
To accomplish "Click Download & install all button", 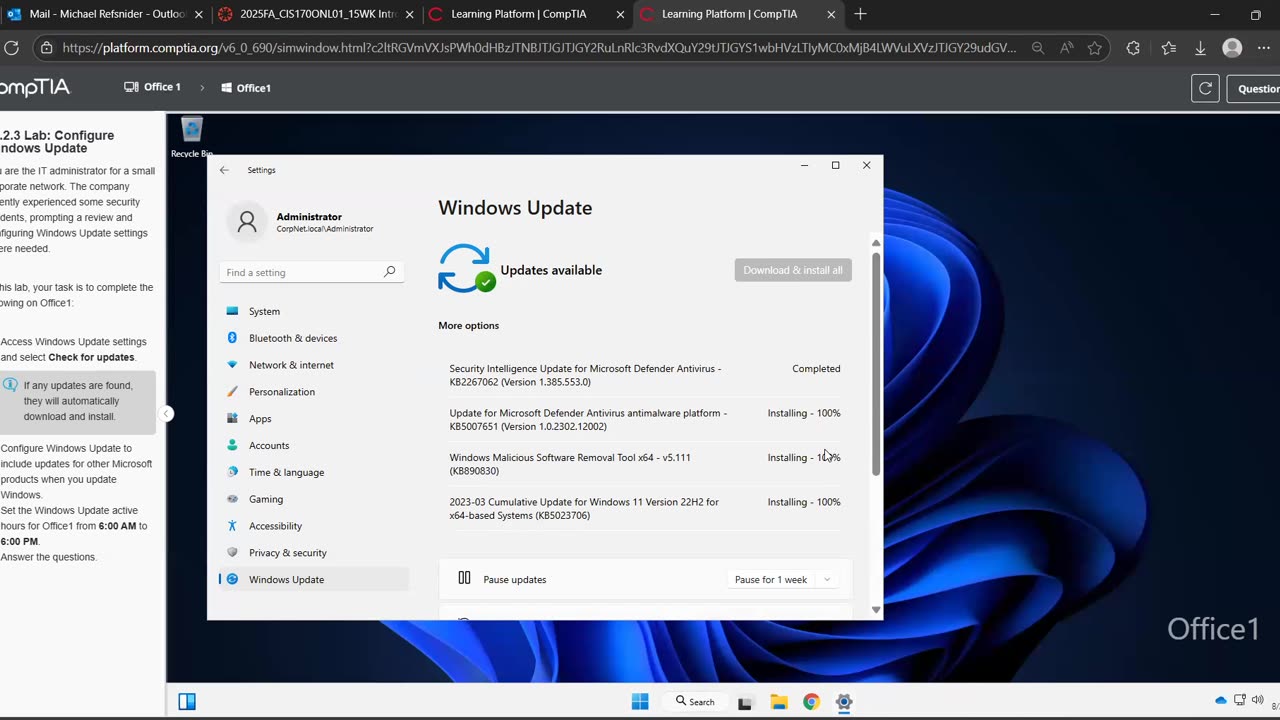I will point(793,270).
